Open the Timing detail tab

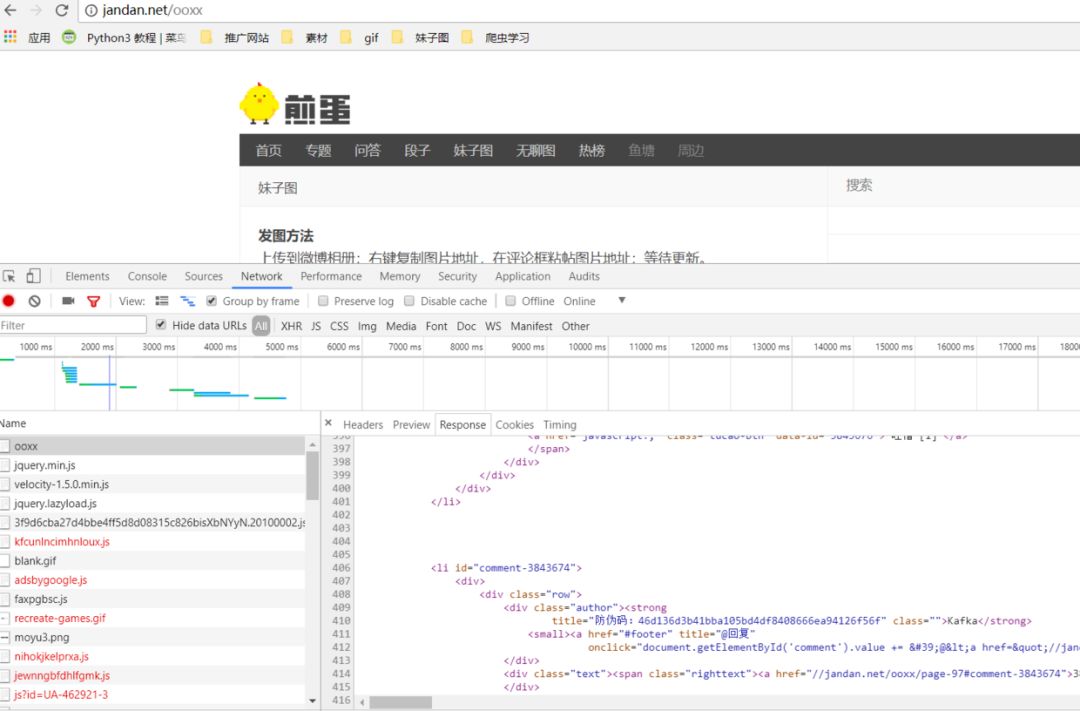tap(560, 425)
